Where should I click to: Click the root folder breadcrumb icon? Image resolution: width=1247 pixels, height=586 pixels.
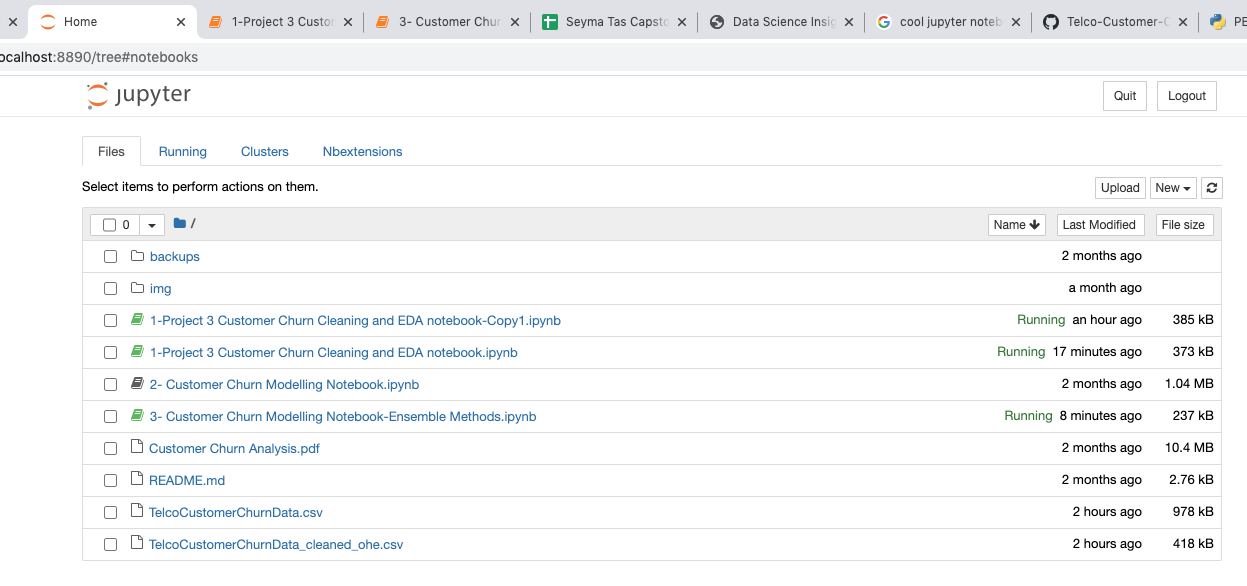click(x=180, y=224)
